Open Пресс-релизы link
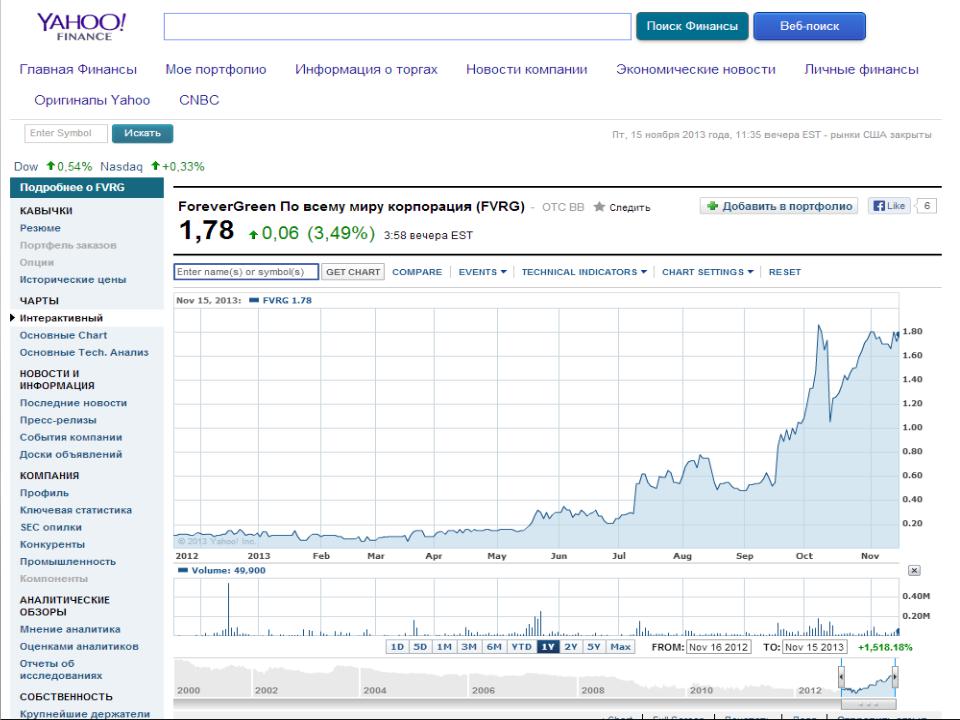The height and width of the screenshot is (720, 960). 58,420
